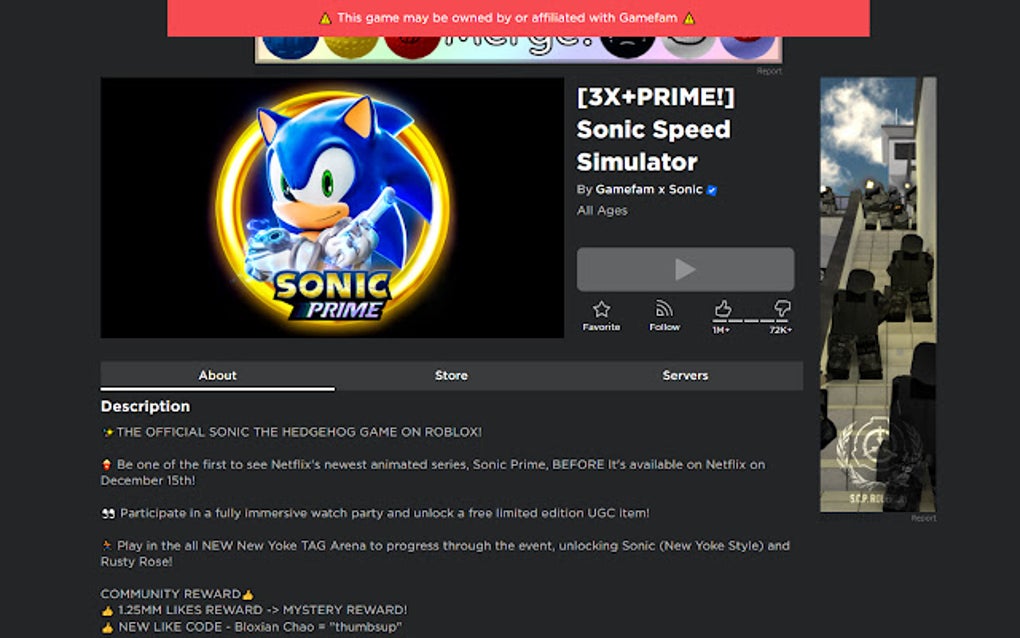Screen dimensions: 1020x638
Task: Switch to the Servers tab
Action: (x=685, y=375)
